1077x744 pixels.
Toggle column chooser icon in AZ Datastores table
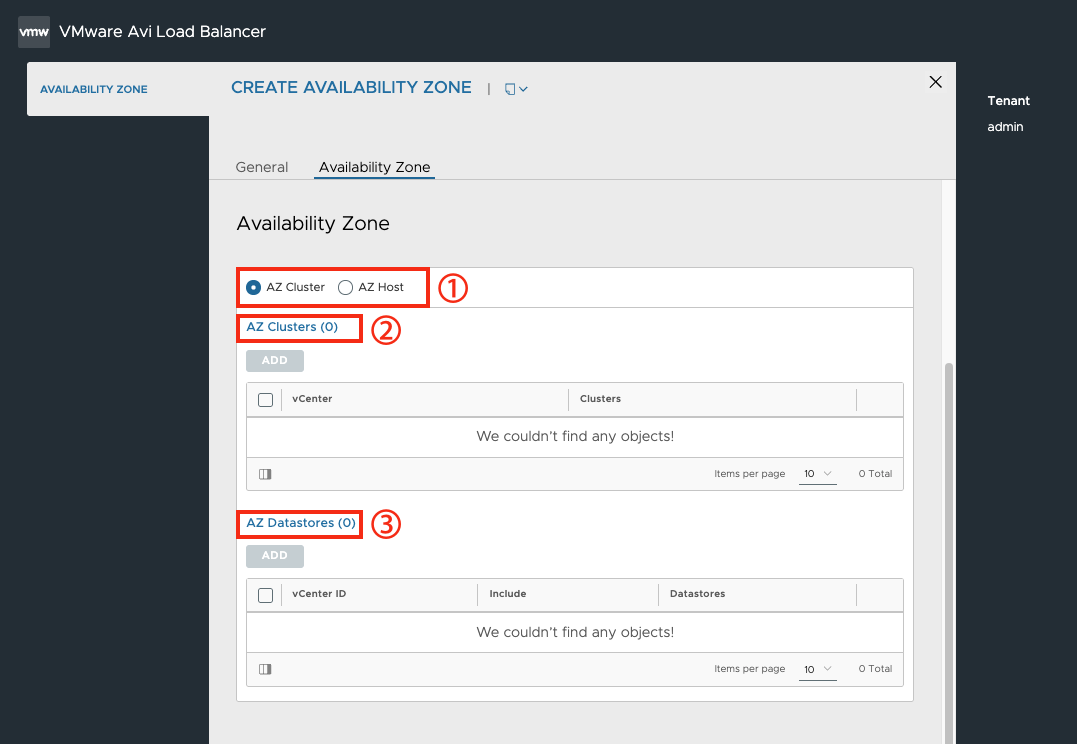pyautogui.click(x=265, y=669)
